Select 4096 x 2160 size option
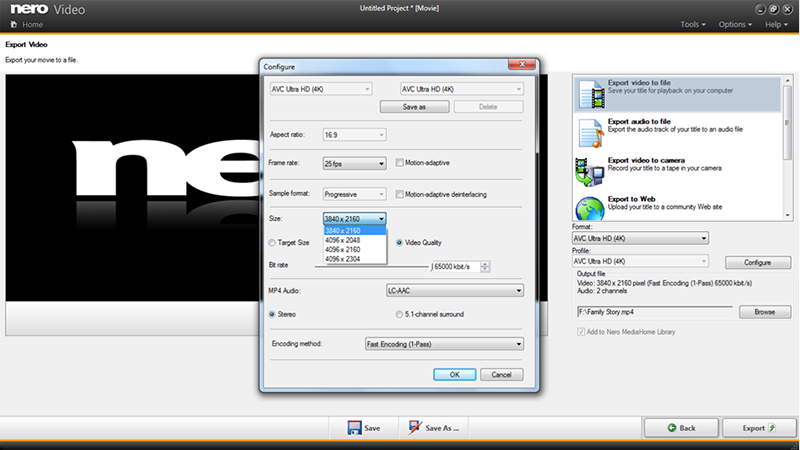This screenshot has width=800, height=450. (355, 249)
